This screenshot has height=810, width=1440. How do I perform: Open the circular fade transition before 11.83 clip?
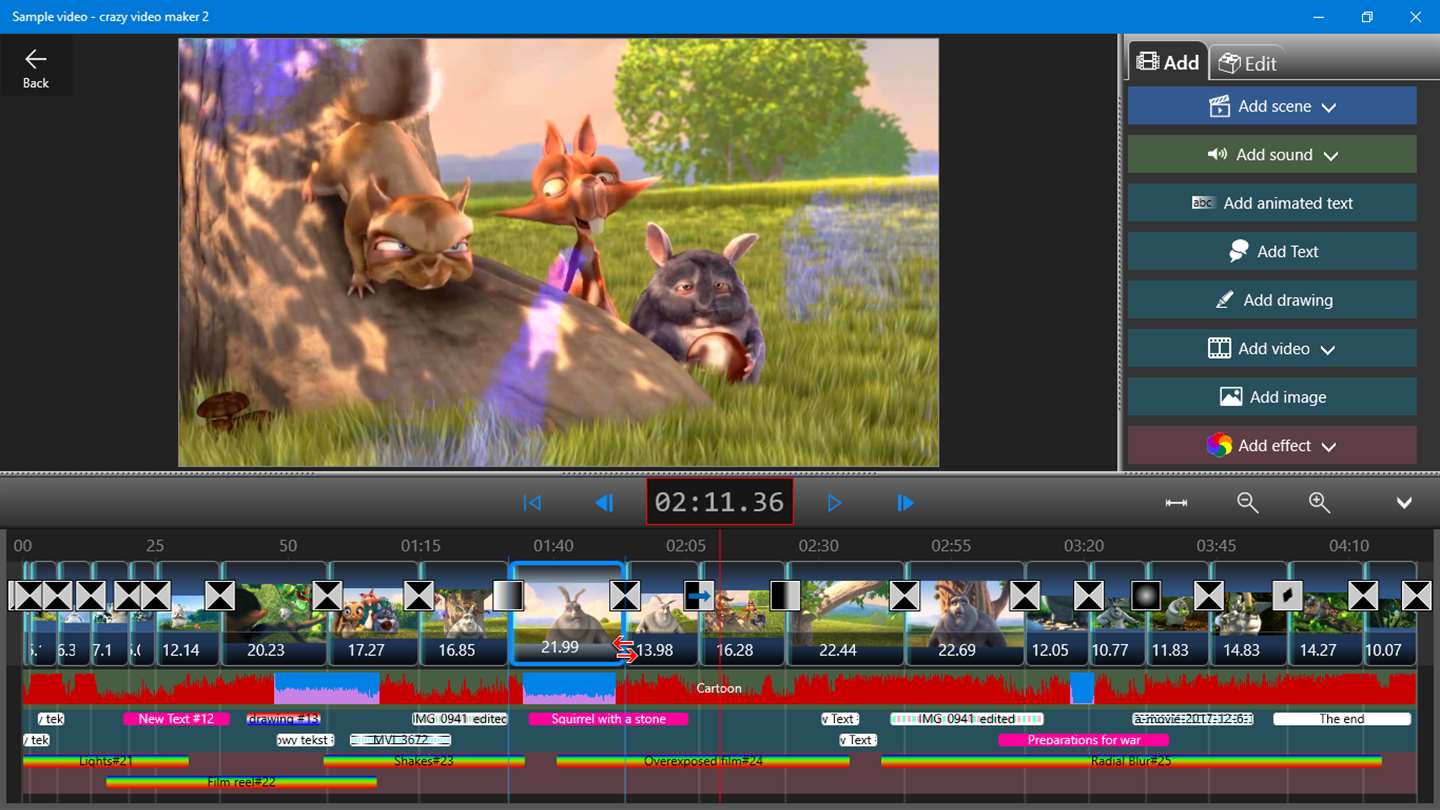pyautogui.click(x=1146, y=596)
